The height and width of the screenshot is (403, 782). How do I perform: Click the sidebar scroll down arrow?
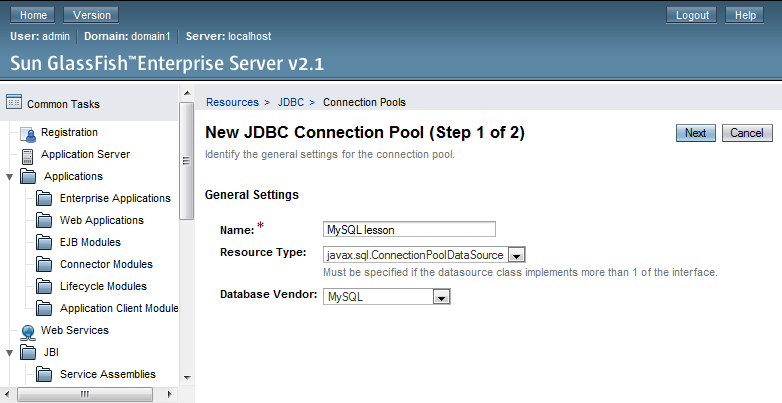pos(187,378)
